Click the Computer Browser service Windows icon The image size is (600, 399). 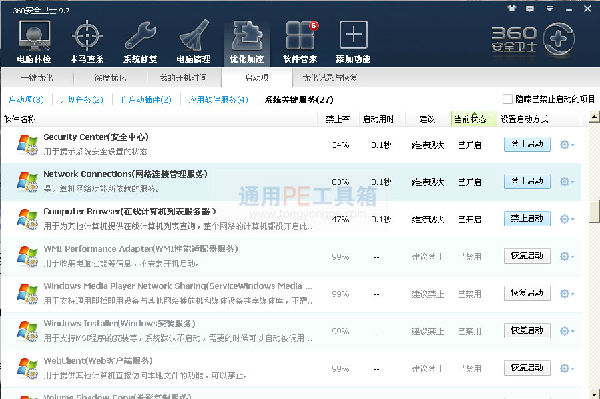click(x=27, y=219)
